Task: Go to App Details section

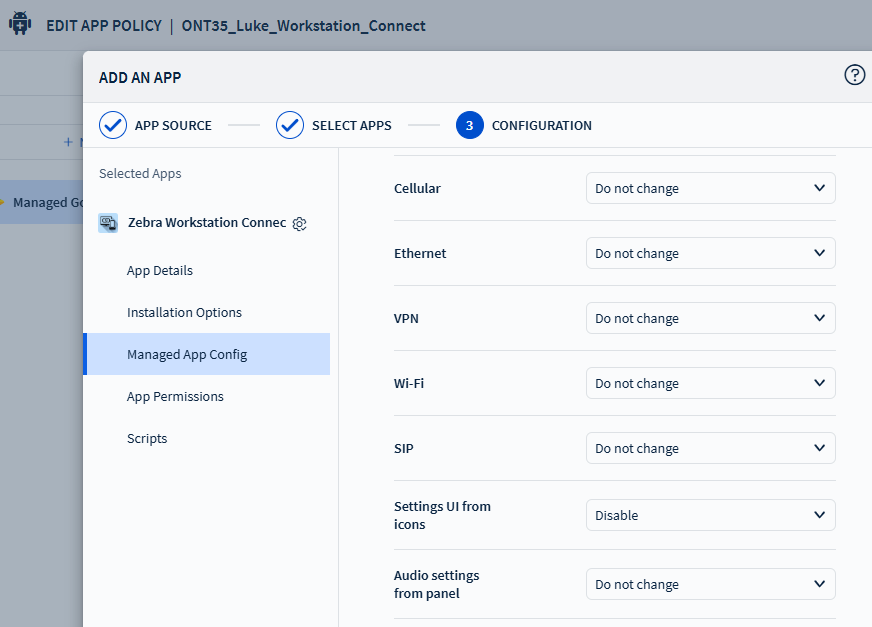Action: coord(160,270)
